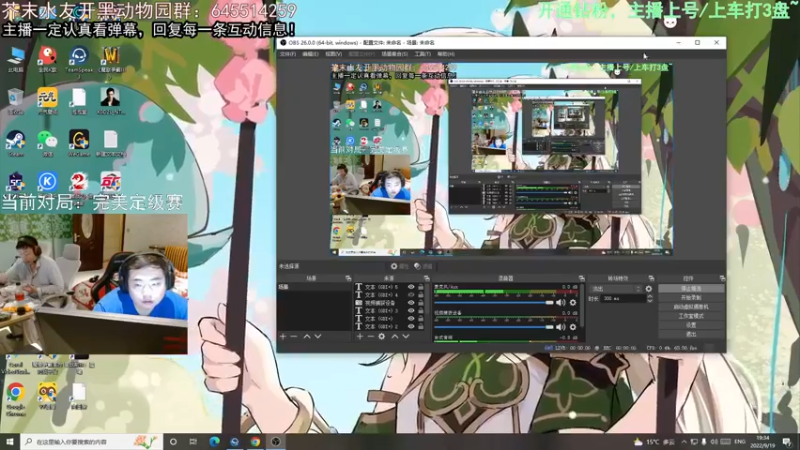
Task: Open OBS from the taskbar icon
Action: [x=276, y=442]
